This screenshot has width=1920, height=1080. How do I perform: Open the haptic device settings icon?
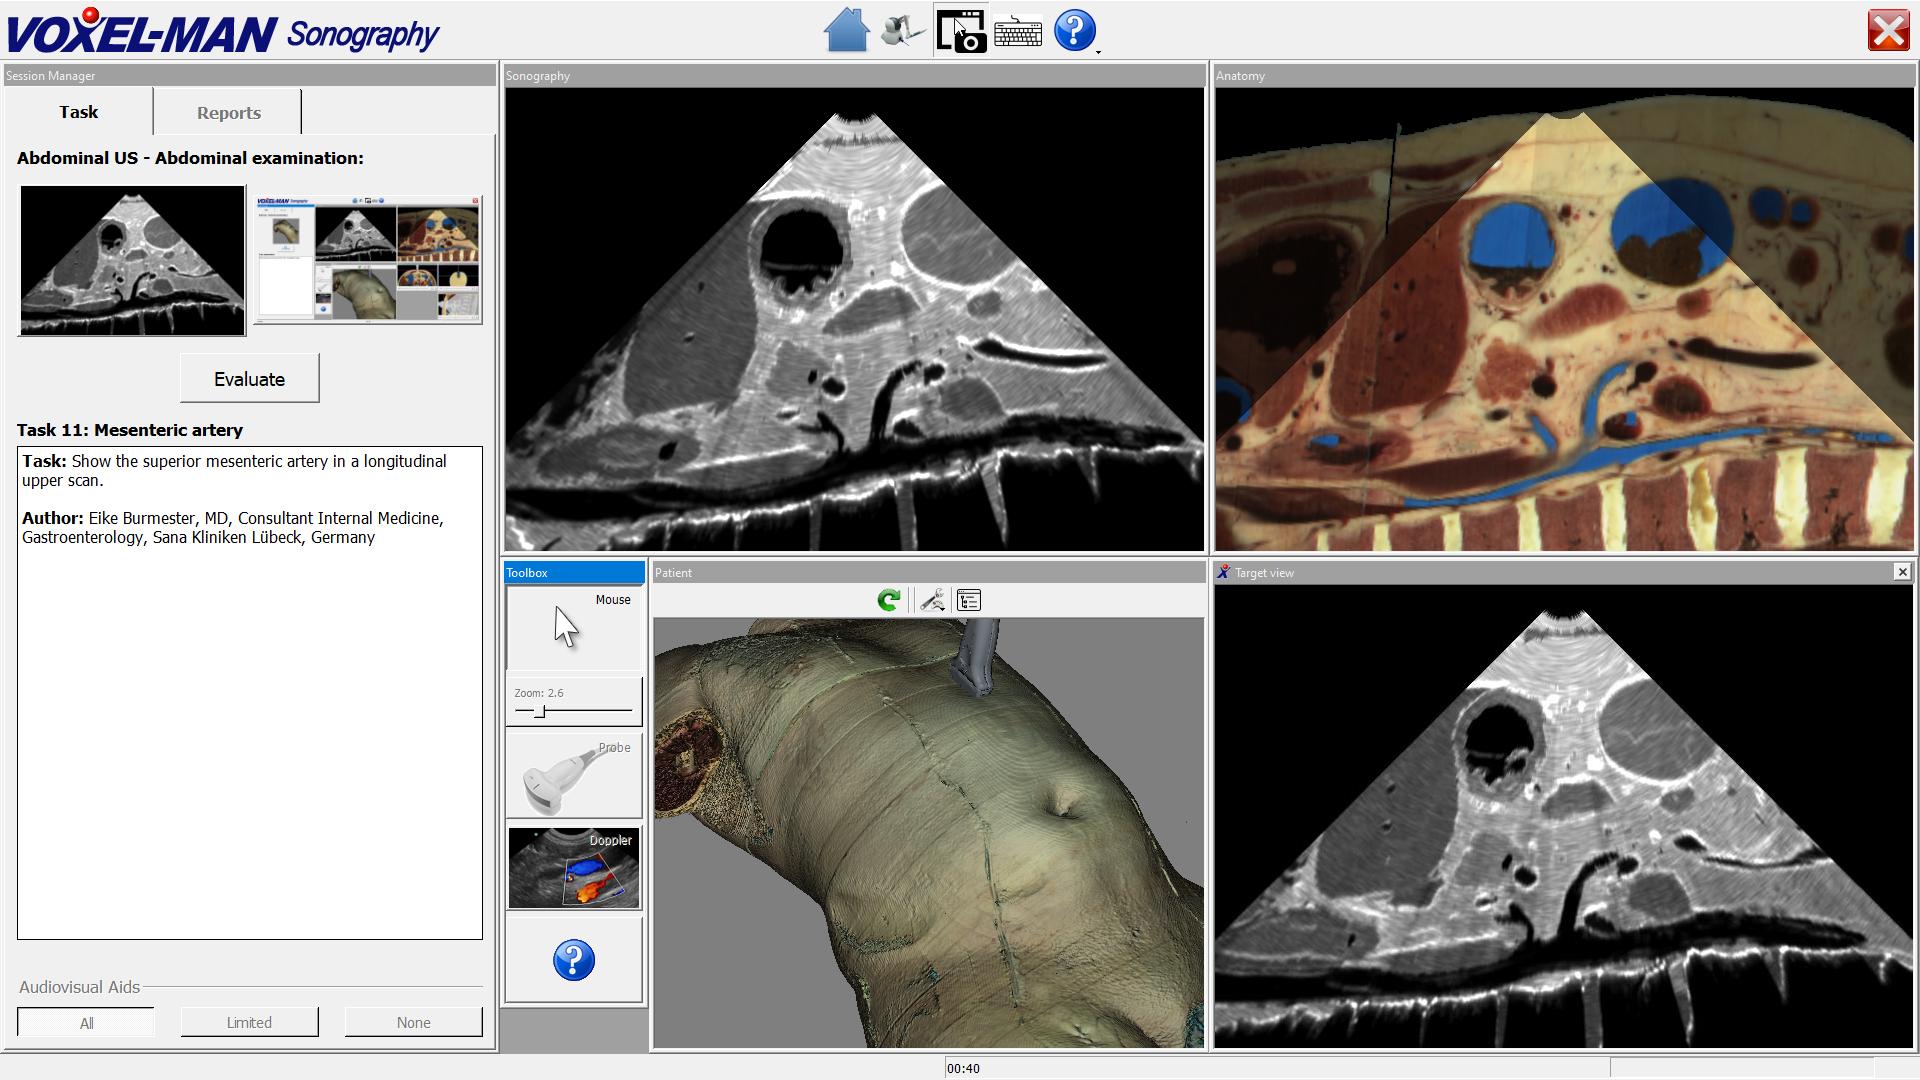pos(903,30)
